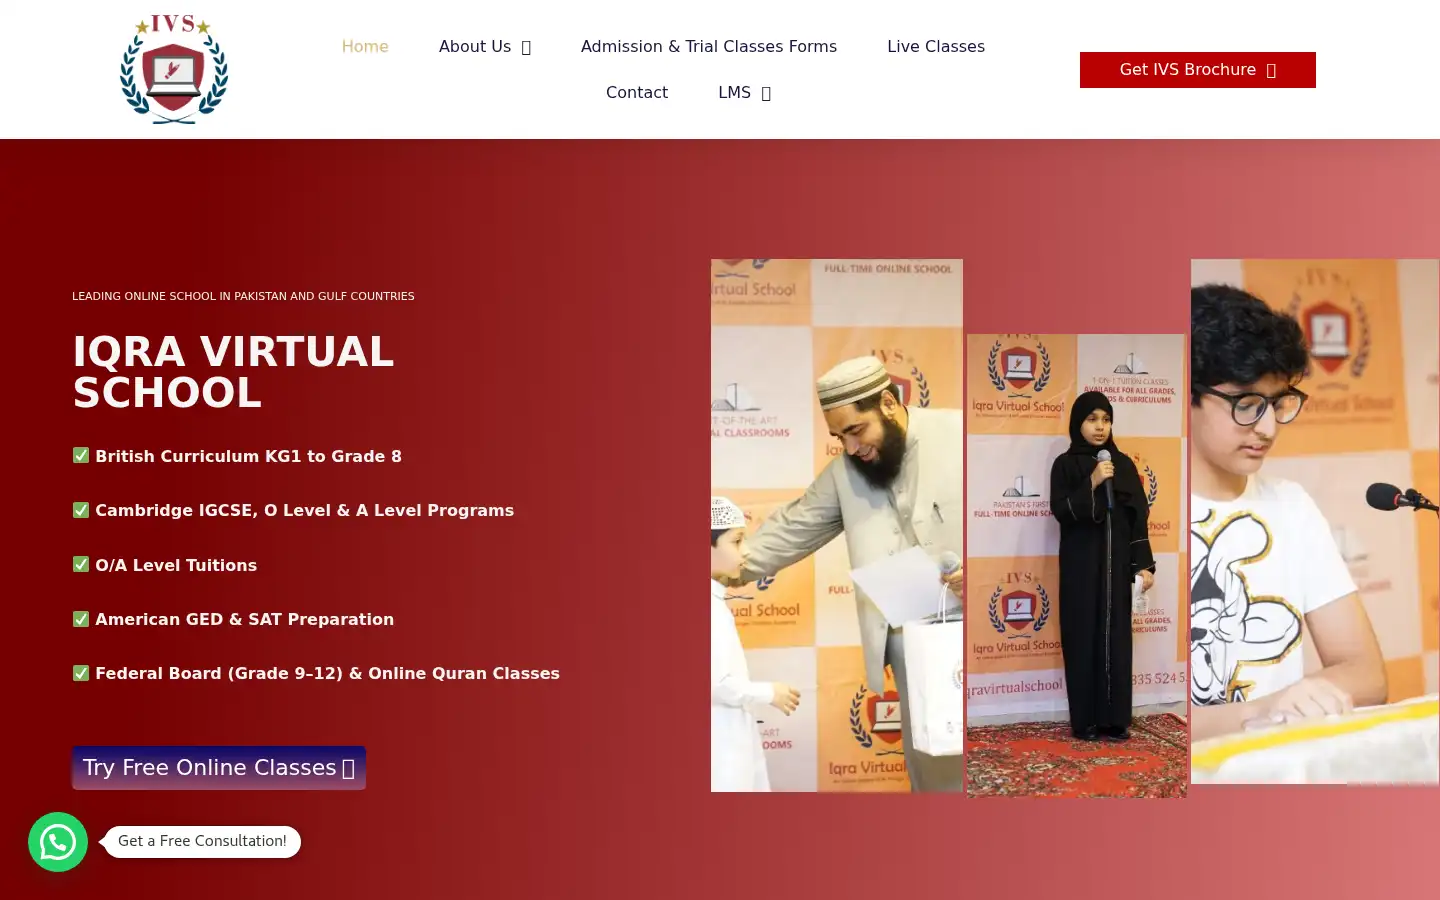Open the WhatsApp chat icon
This screenshot has width=1440, height=900.
(x=58, y=842)
